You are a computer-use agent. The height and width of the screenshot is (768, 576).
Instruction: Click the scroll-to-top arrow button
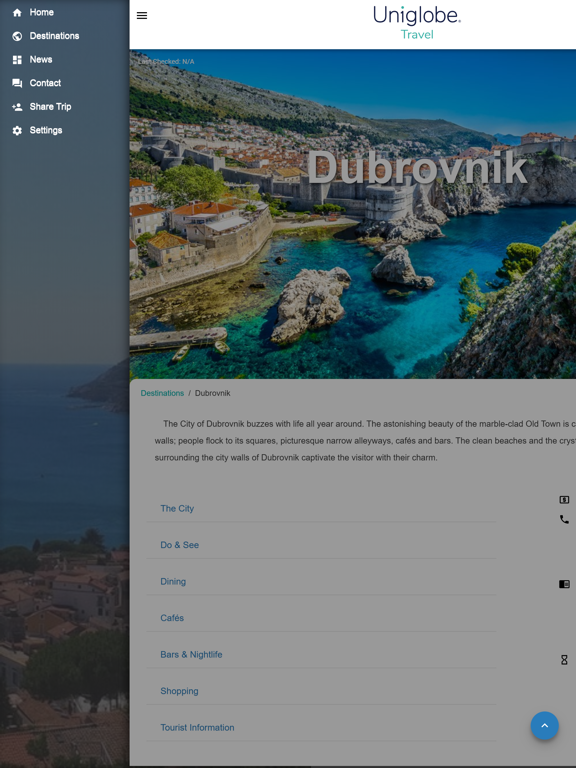tap(545, 725)
